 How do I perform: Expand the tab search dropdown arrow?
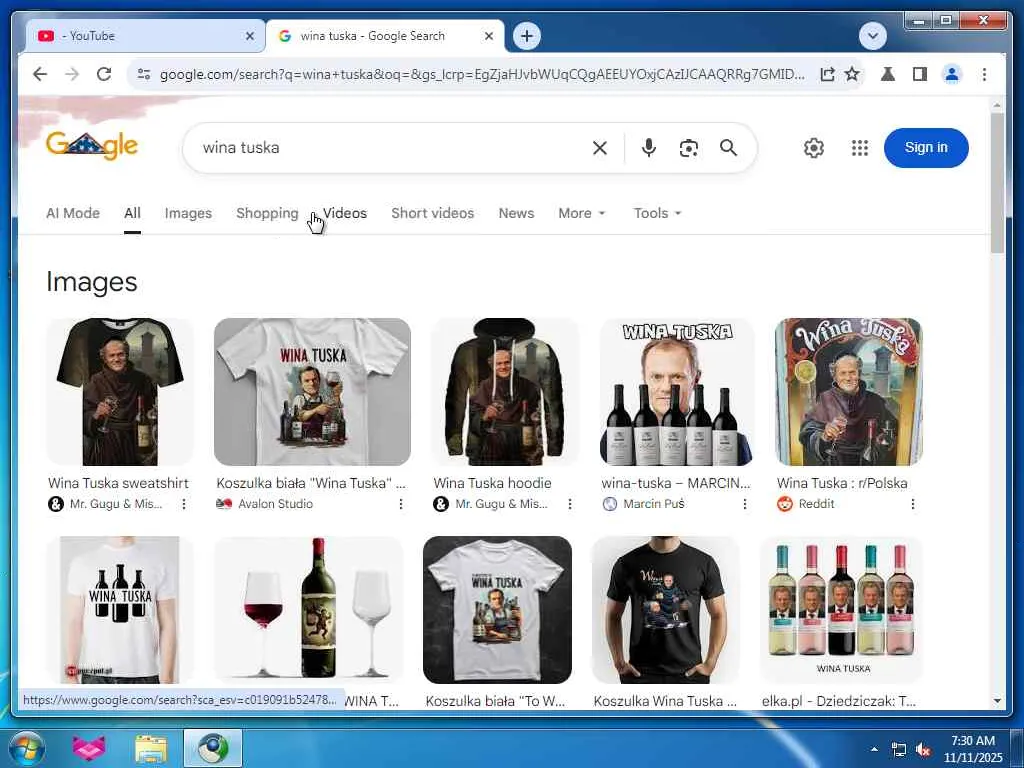click(x=872, y=36)
